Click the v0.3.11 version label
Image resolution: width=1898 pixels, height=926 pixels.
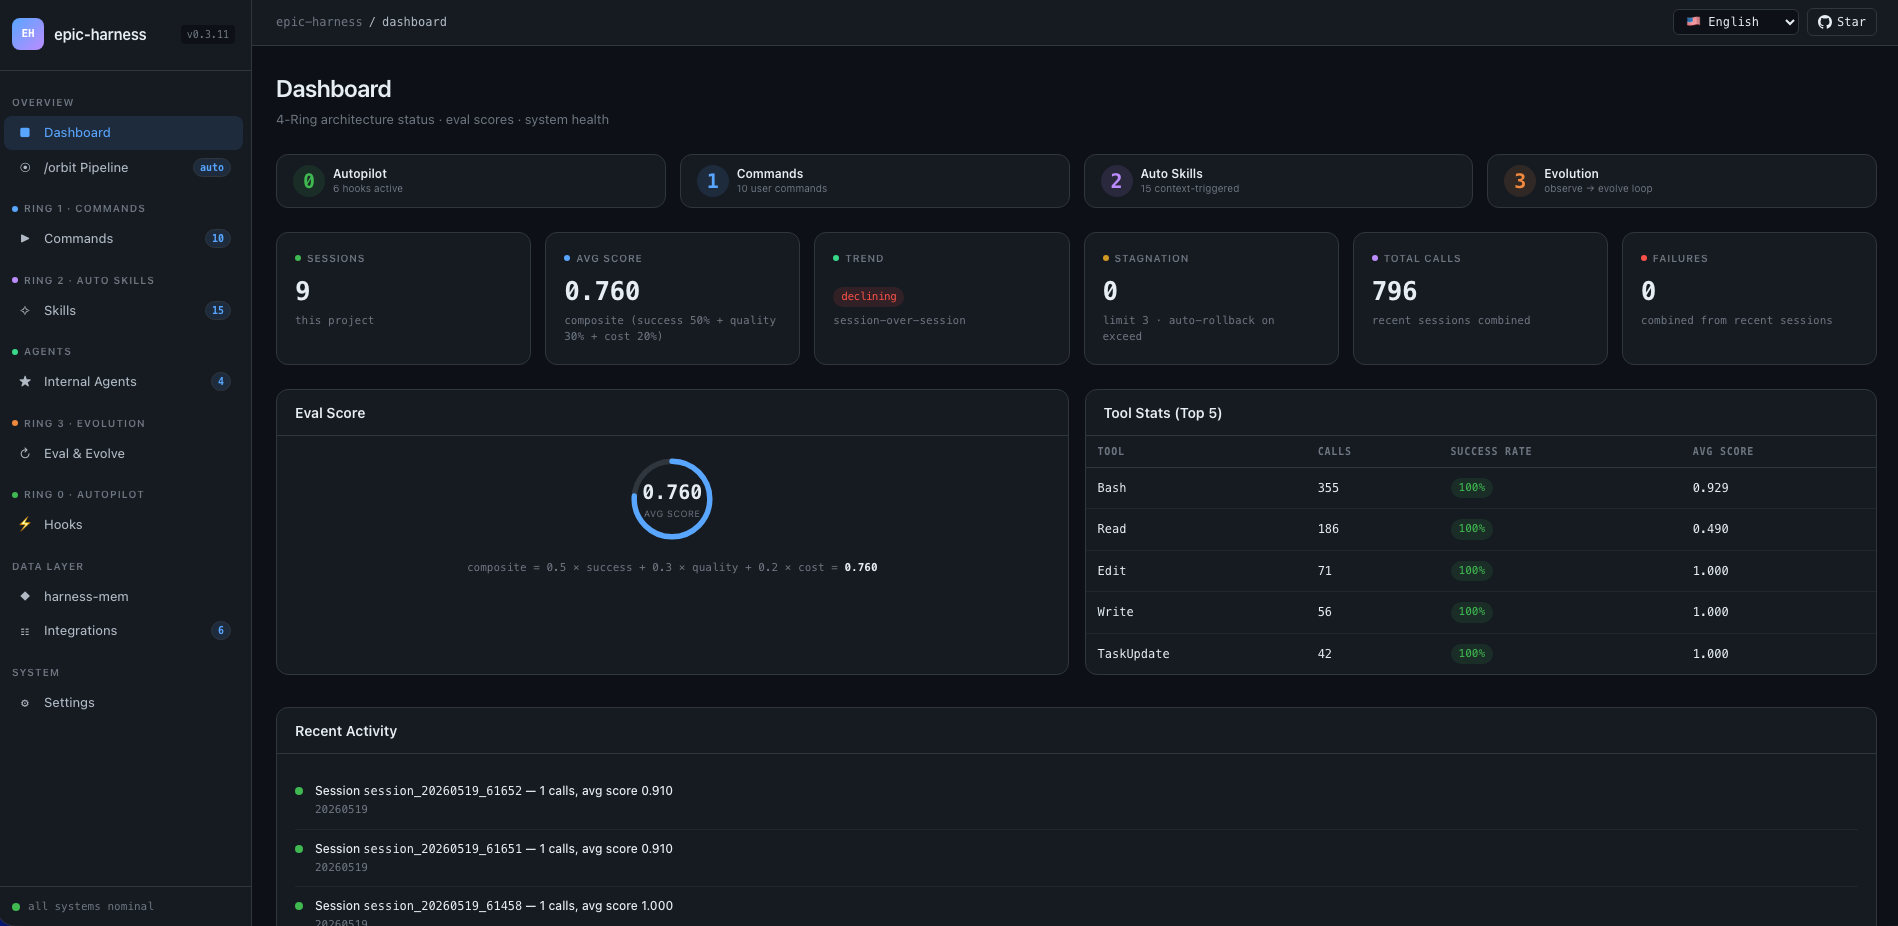click(208, 34)
